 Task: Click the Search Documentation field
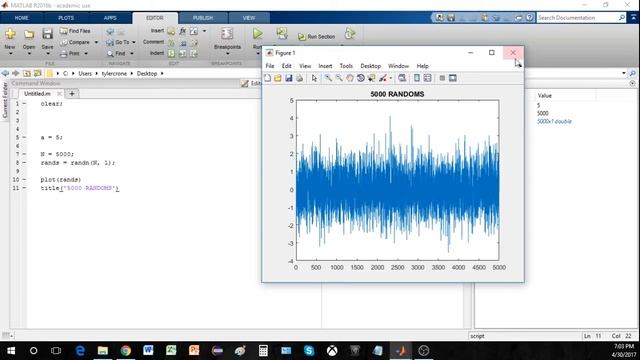[x=577, y=18]
